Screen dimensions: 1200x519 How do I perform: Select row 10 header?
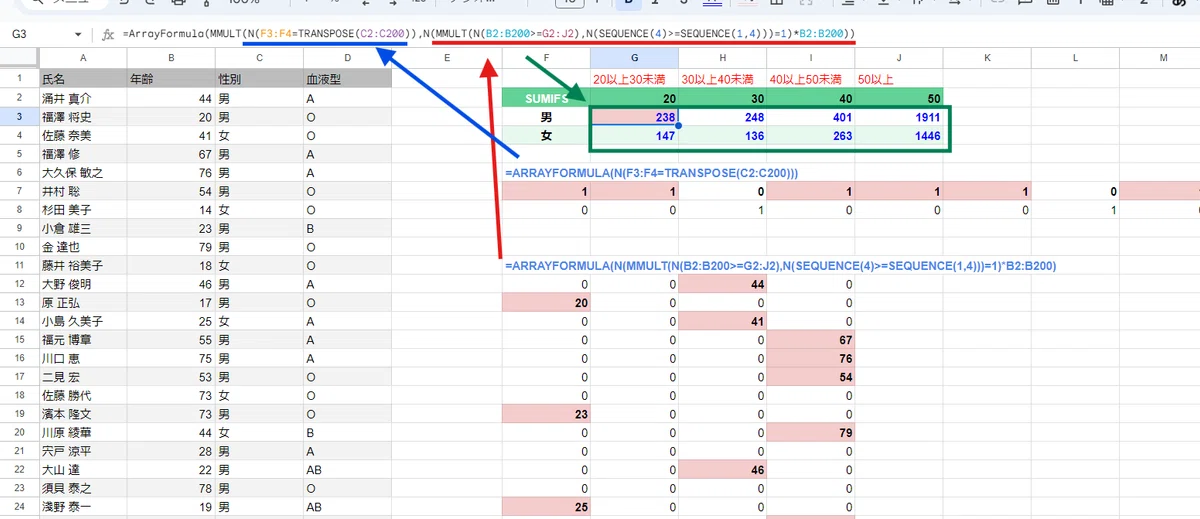pyautogui.click(x=19, y=247)
